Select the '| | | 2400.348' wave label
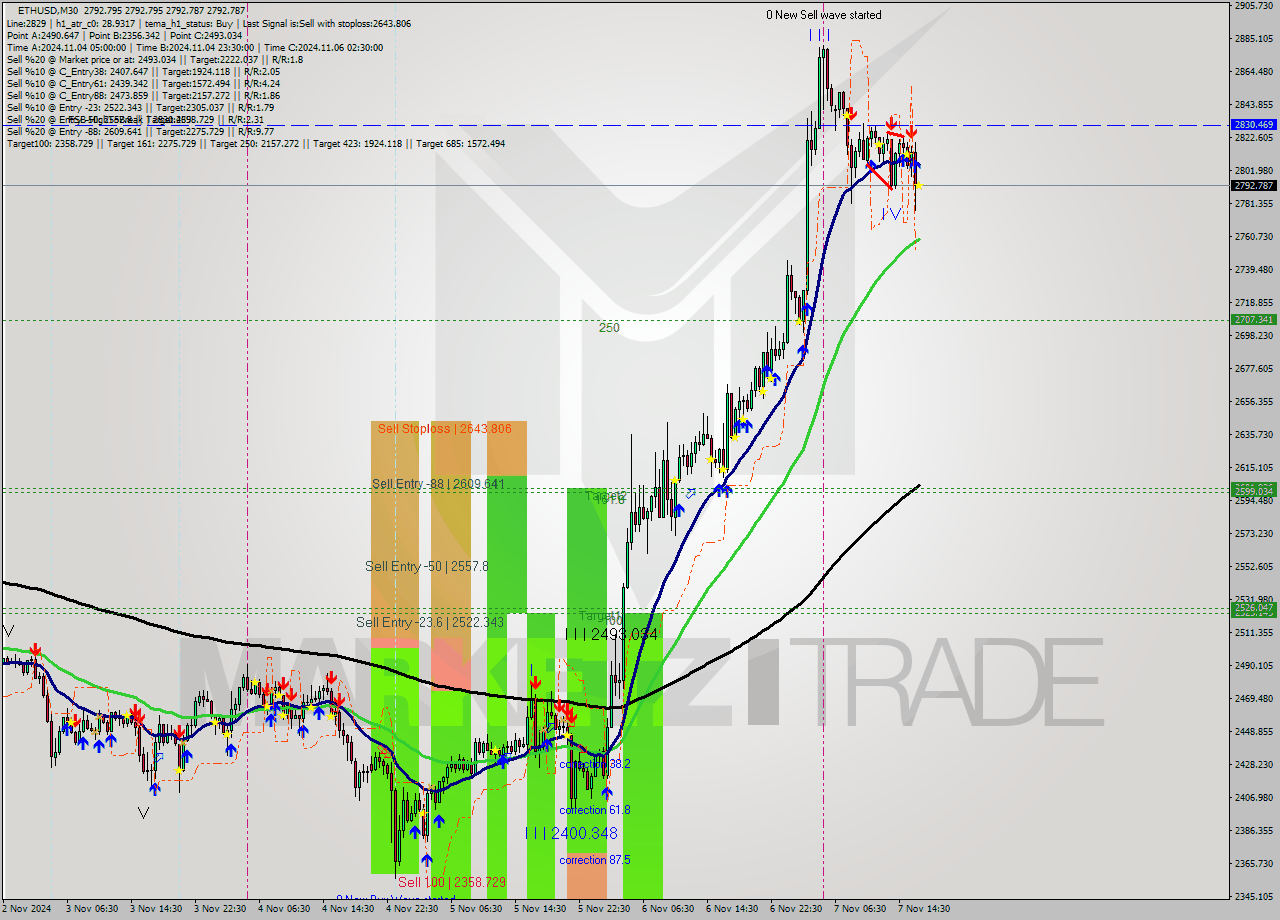The image size is (1280, 920). click(x=571, y=833)
